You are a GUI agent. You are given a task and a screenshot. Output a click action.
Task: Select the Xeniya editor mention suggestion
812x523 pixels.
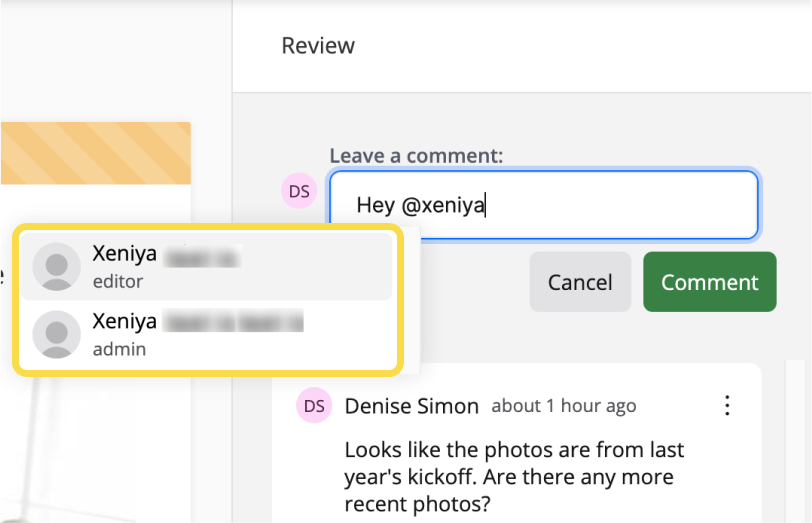point(206,267)
